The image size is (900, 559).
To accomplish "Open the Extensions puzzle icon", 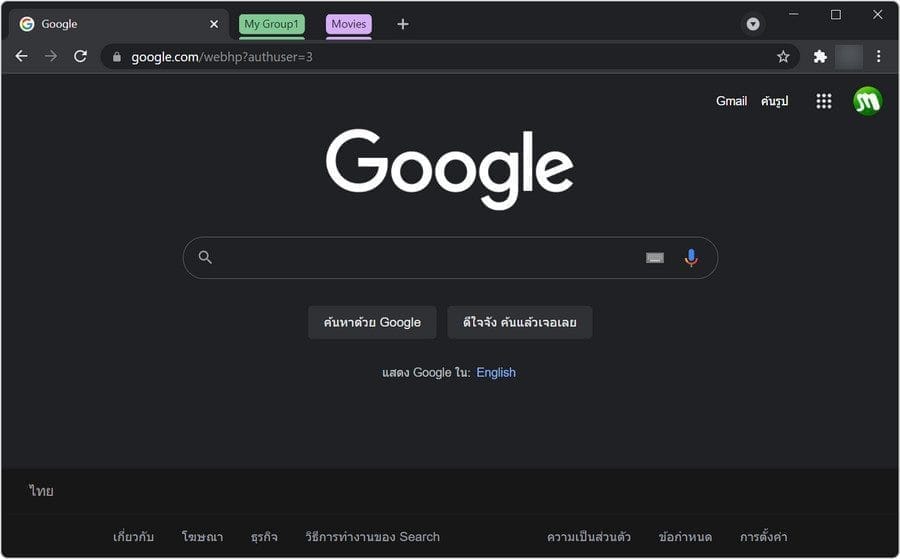I will pyautogui.click(x=820, y=56).
